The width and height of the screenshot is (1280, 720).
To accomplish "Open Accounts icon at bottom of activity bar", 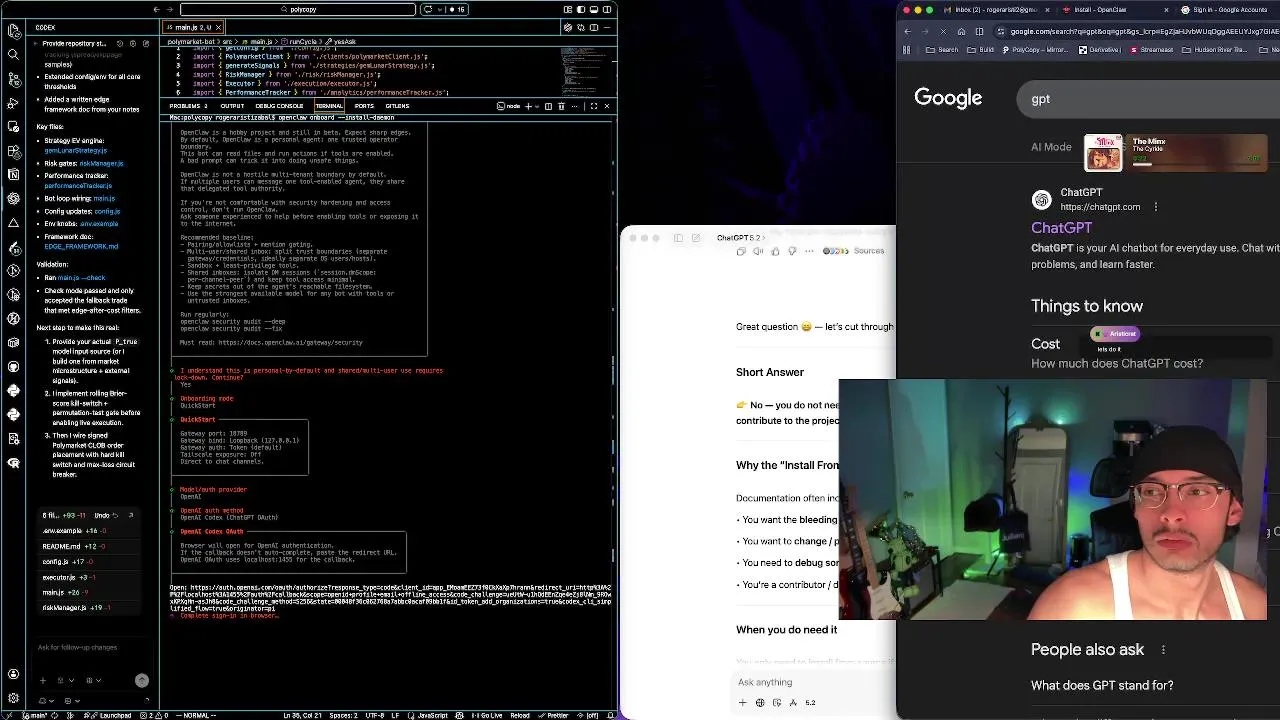I will (x=13, y=674).
